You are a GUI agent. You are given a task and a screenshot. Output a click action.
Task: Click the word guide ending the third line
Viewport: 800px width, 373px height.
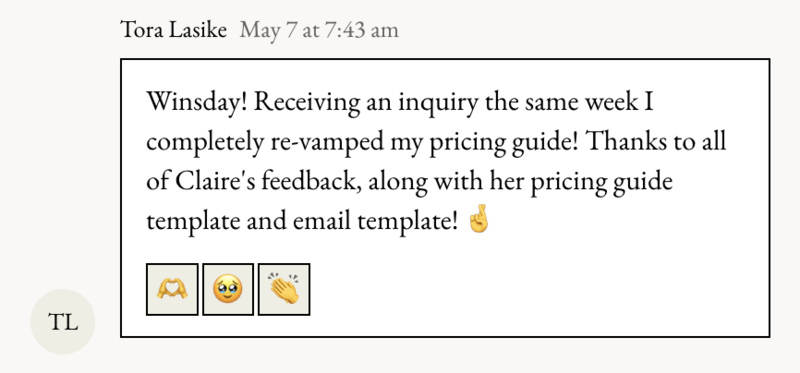pyautogui.click(x=645, y=182)
